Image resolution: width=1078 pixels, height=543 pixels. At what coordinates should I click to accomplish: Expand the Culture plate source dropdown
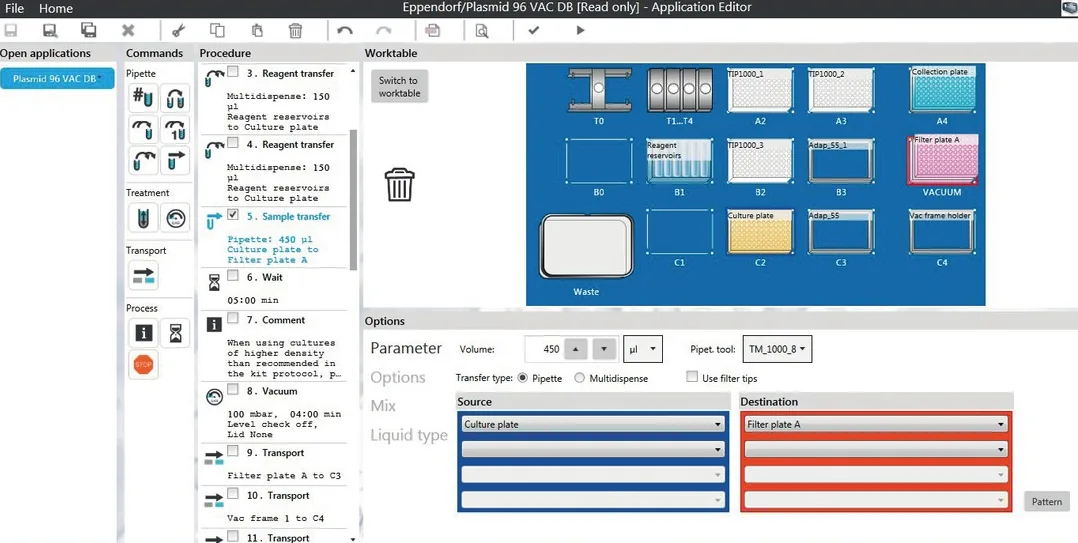click(593, 425)
